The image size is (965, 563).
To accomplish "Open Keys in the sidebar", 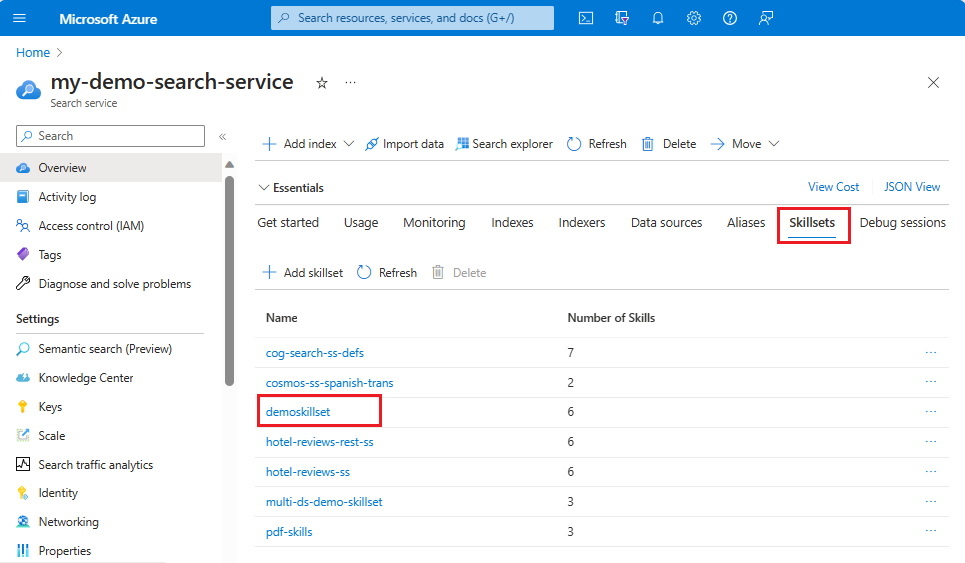I will click(50, 407).
